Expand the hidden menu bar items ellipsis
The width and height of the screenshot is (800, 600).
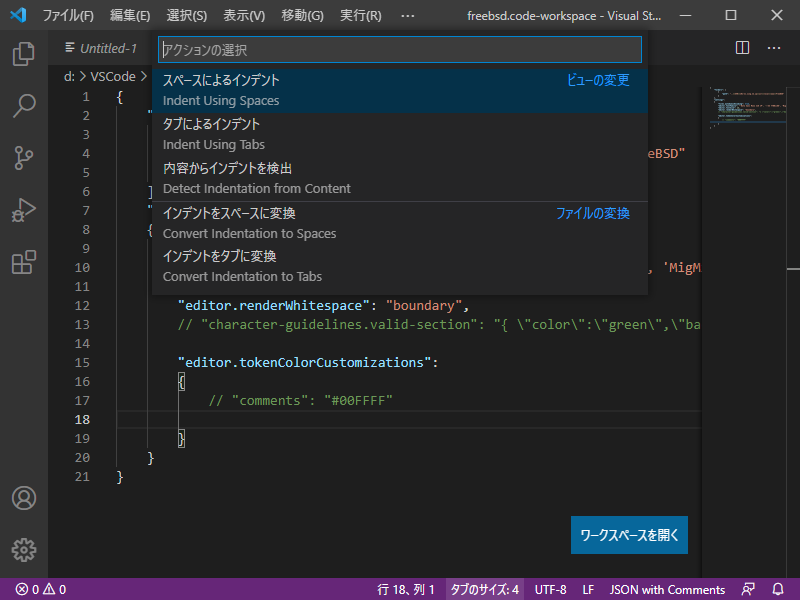(407, 16)
